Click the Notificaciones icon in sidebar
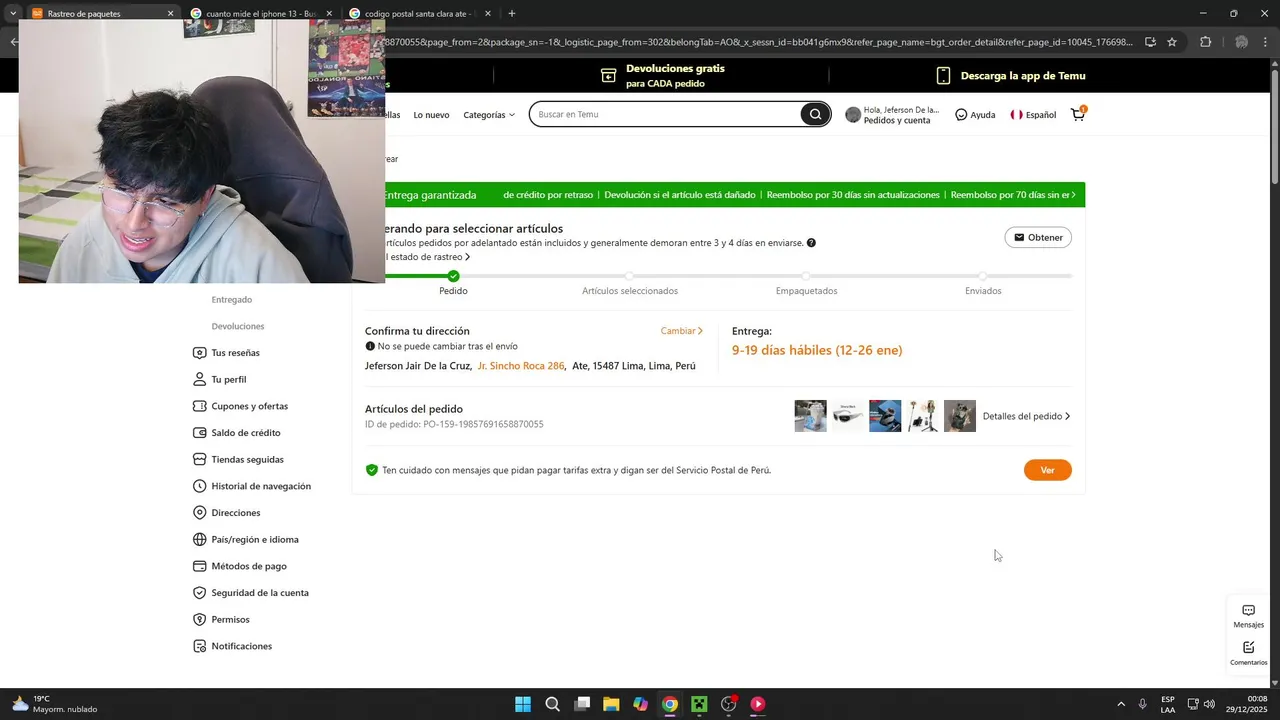This screenshot has height=720, width=1280. [x=199, y=646]
